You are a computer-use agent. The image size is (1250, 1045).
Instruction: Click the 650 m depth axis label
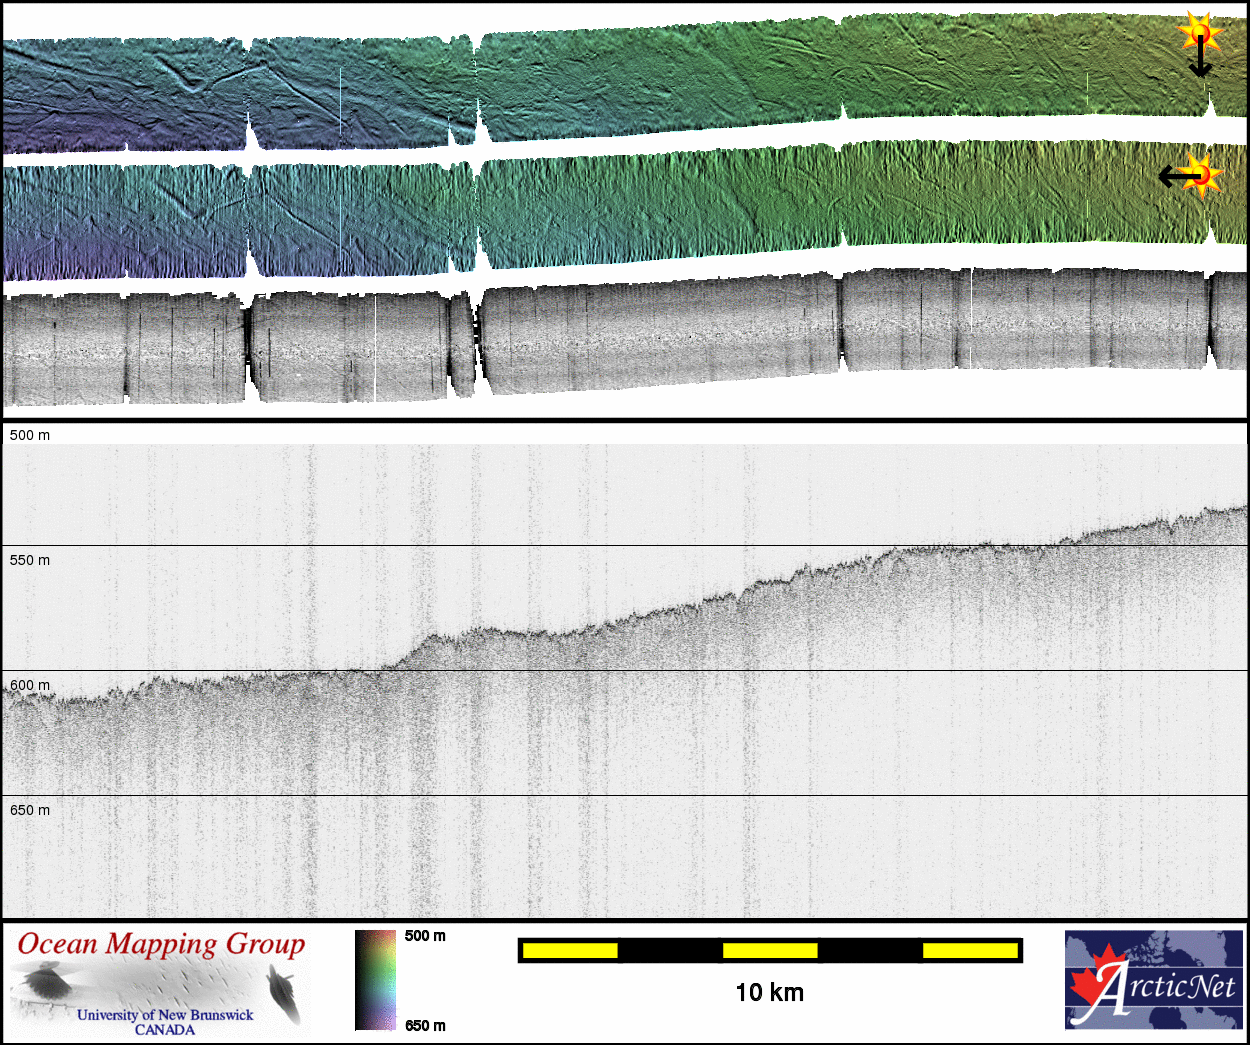pos(30,810)
